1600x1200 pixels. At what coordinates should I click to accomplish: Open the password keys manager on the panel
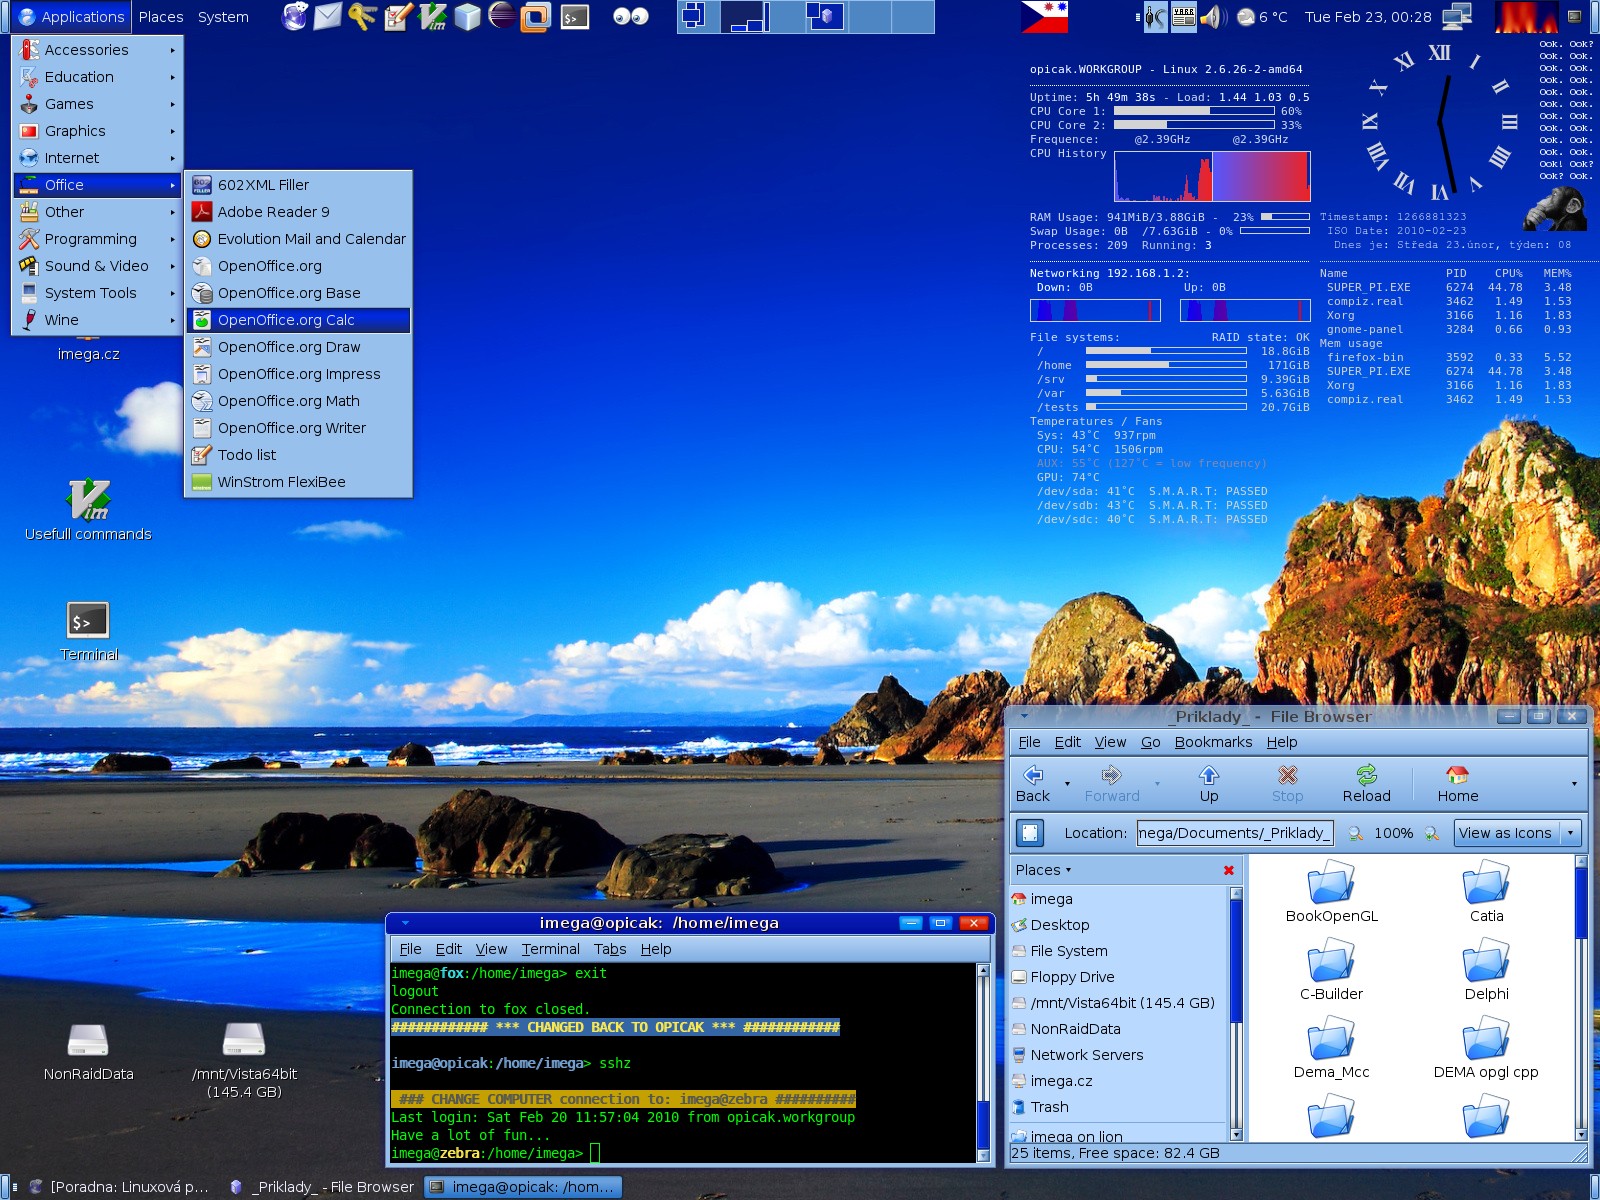point(363,17)
